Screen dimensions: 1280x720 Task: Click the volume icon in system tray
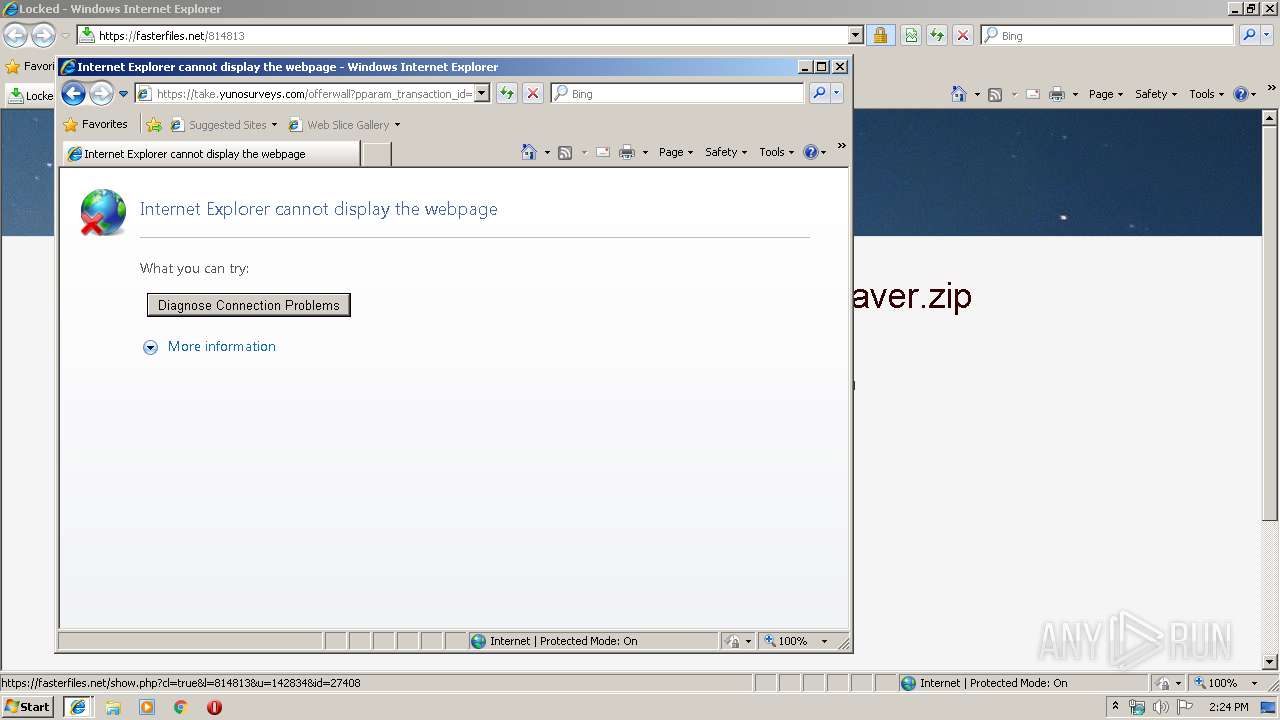point(1161,707)
